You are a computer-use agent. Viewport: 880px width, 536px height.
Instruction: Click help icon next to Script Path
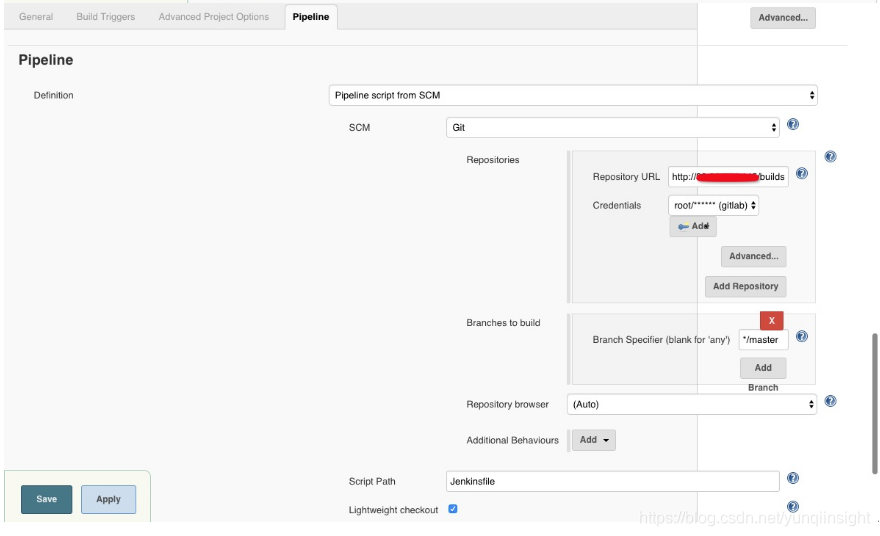click(793, 479)
